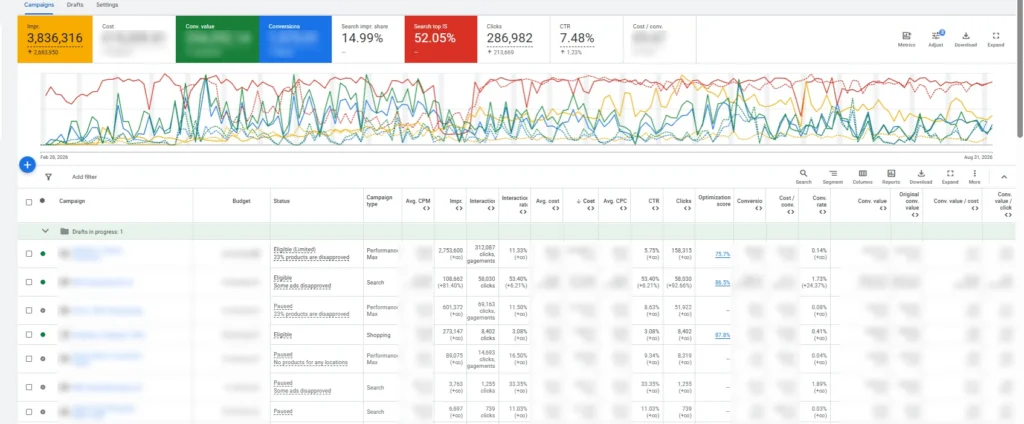Click the blue plus new campaign button
The image size is (1024, 424).
point(27,165)
